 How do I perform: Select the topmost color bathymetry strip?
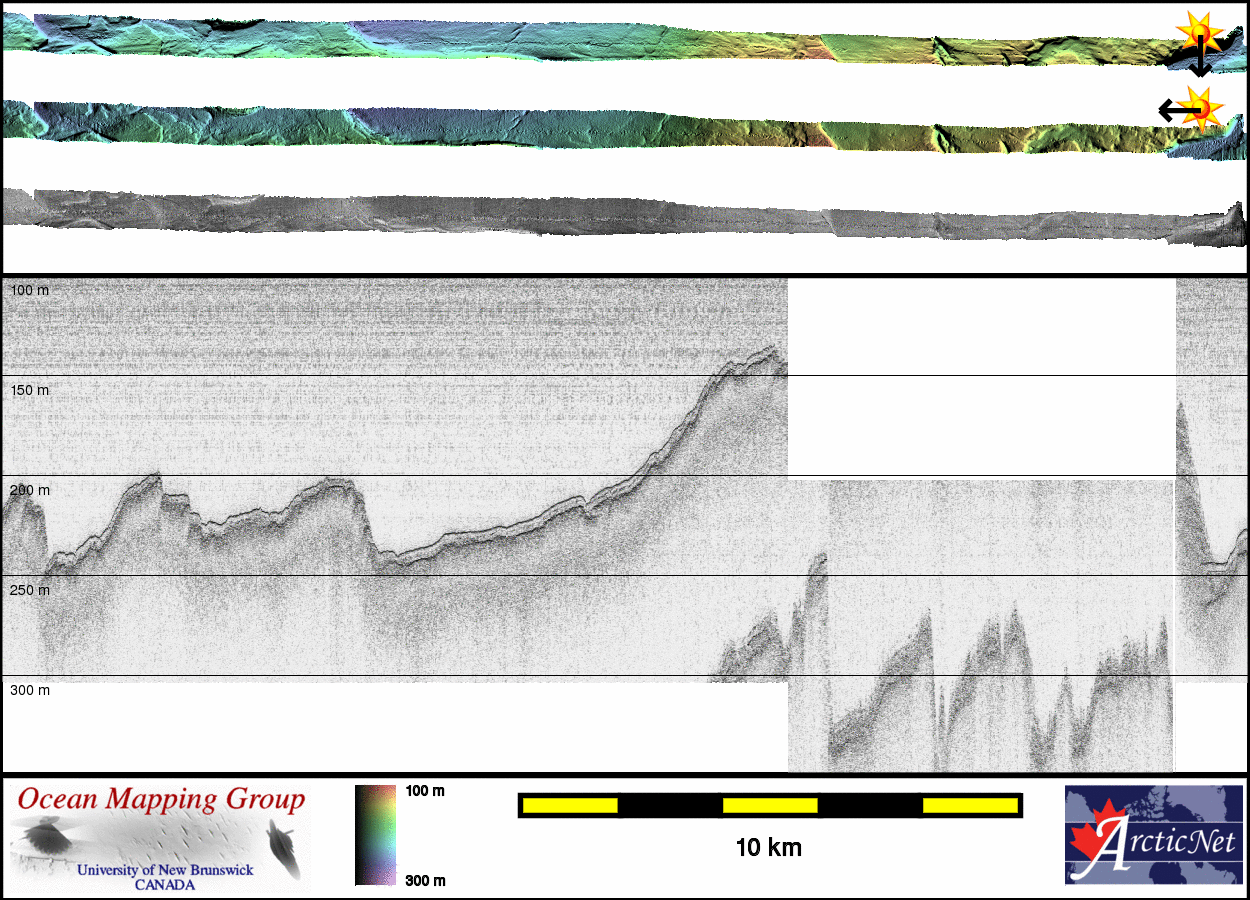click(600, 40)
